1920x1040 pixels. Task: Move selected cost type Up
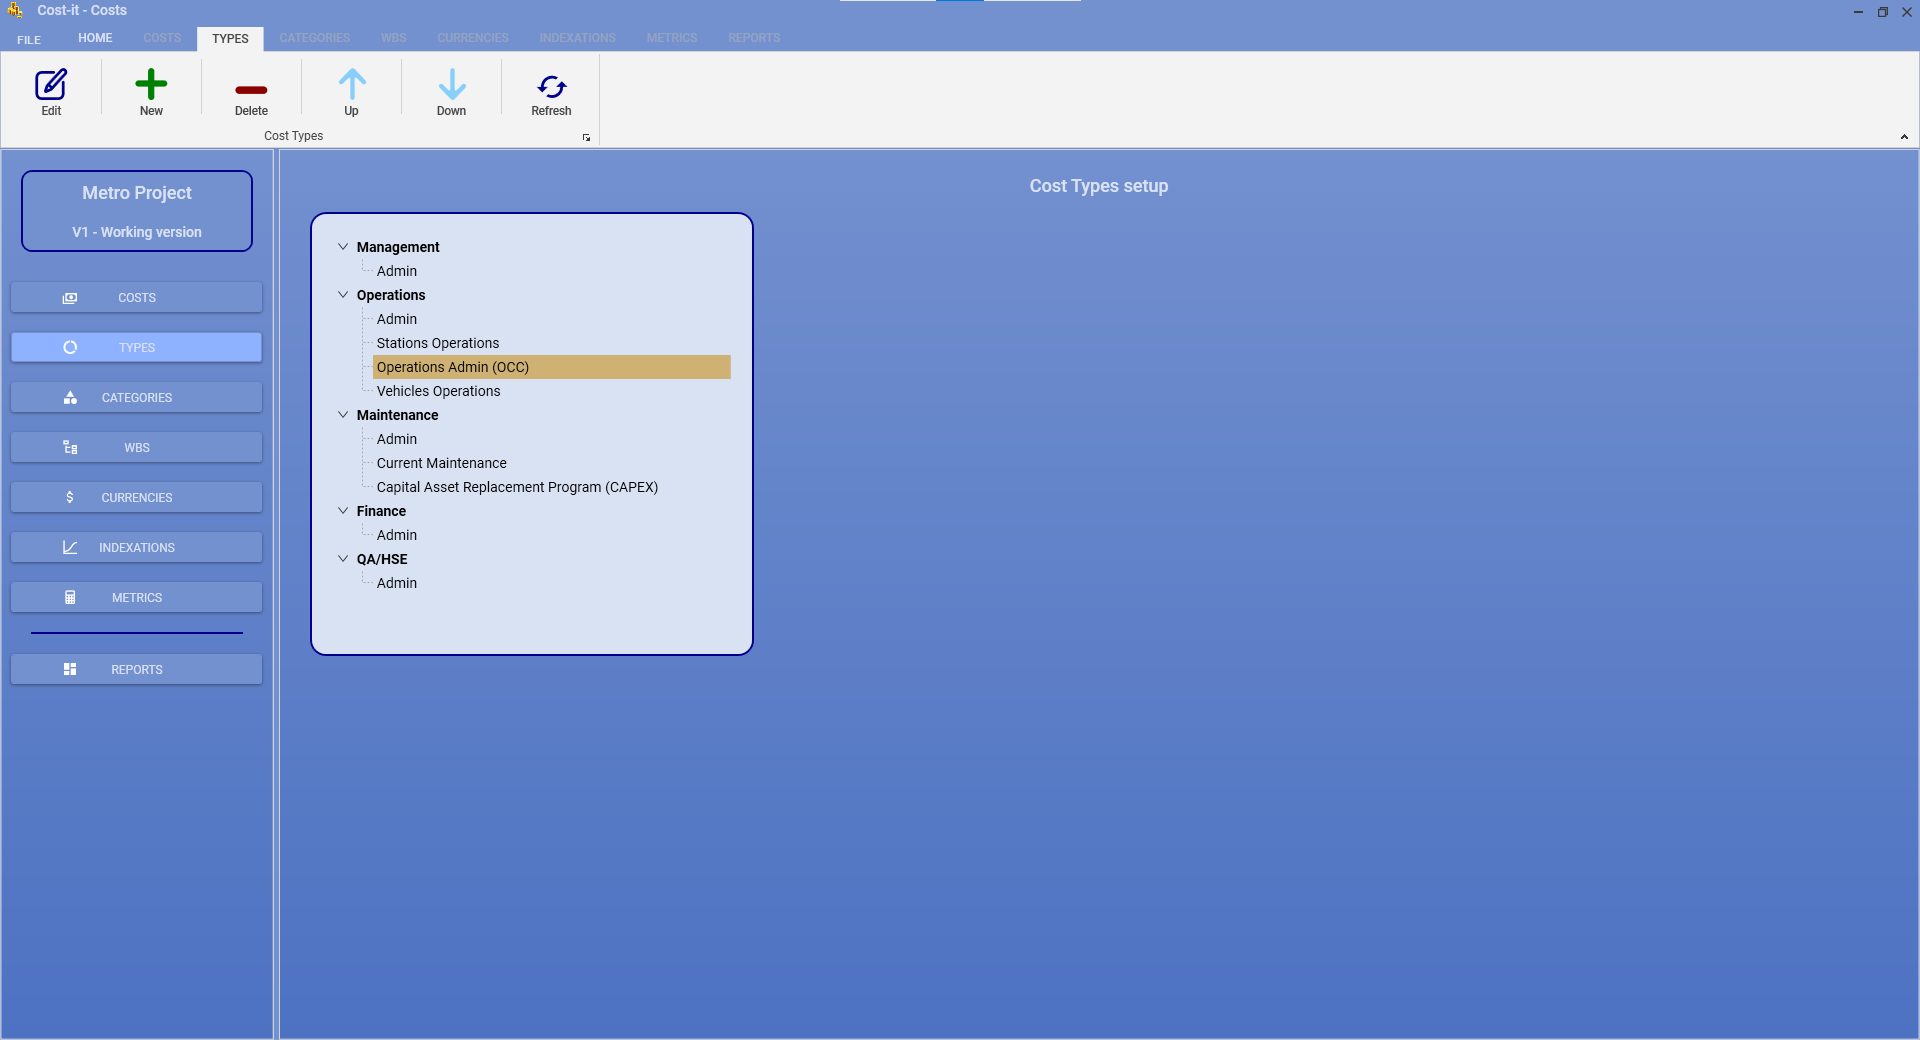[x=351, y=85]
